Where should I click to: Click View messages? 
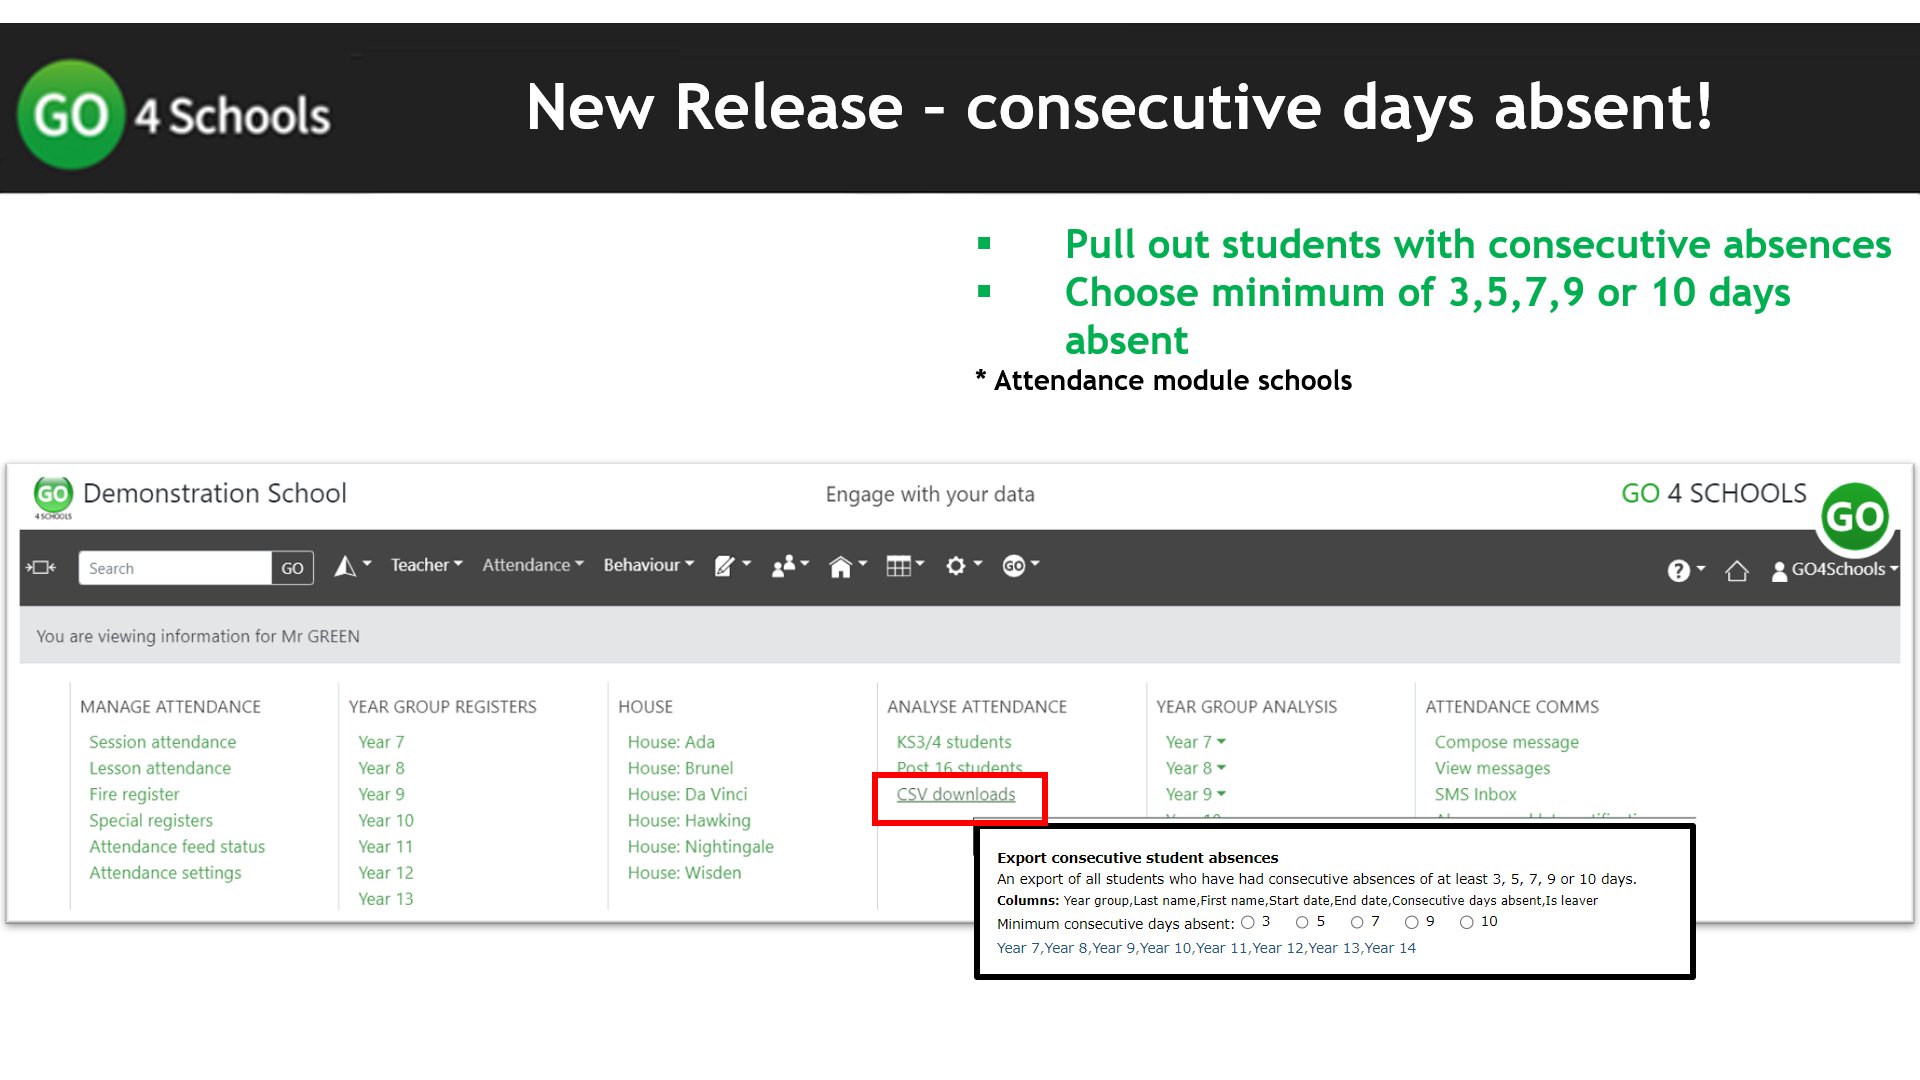[x=1492, y=768]
